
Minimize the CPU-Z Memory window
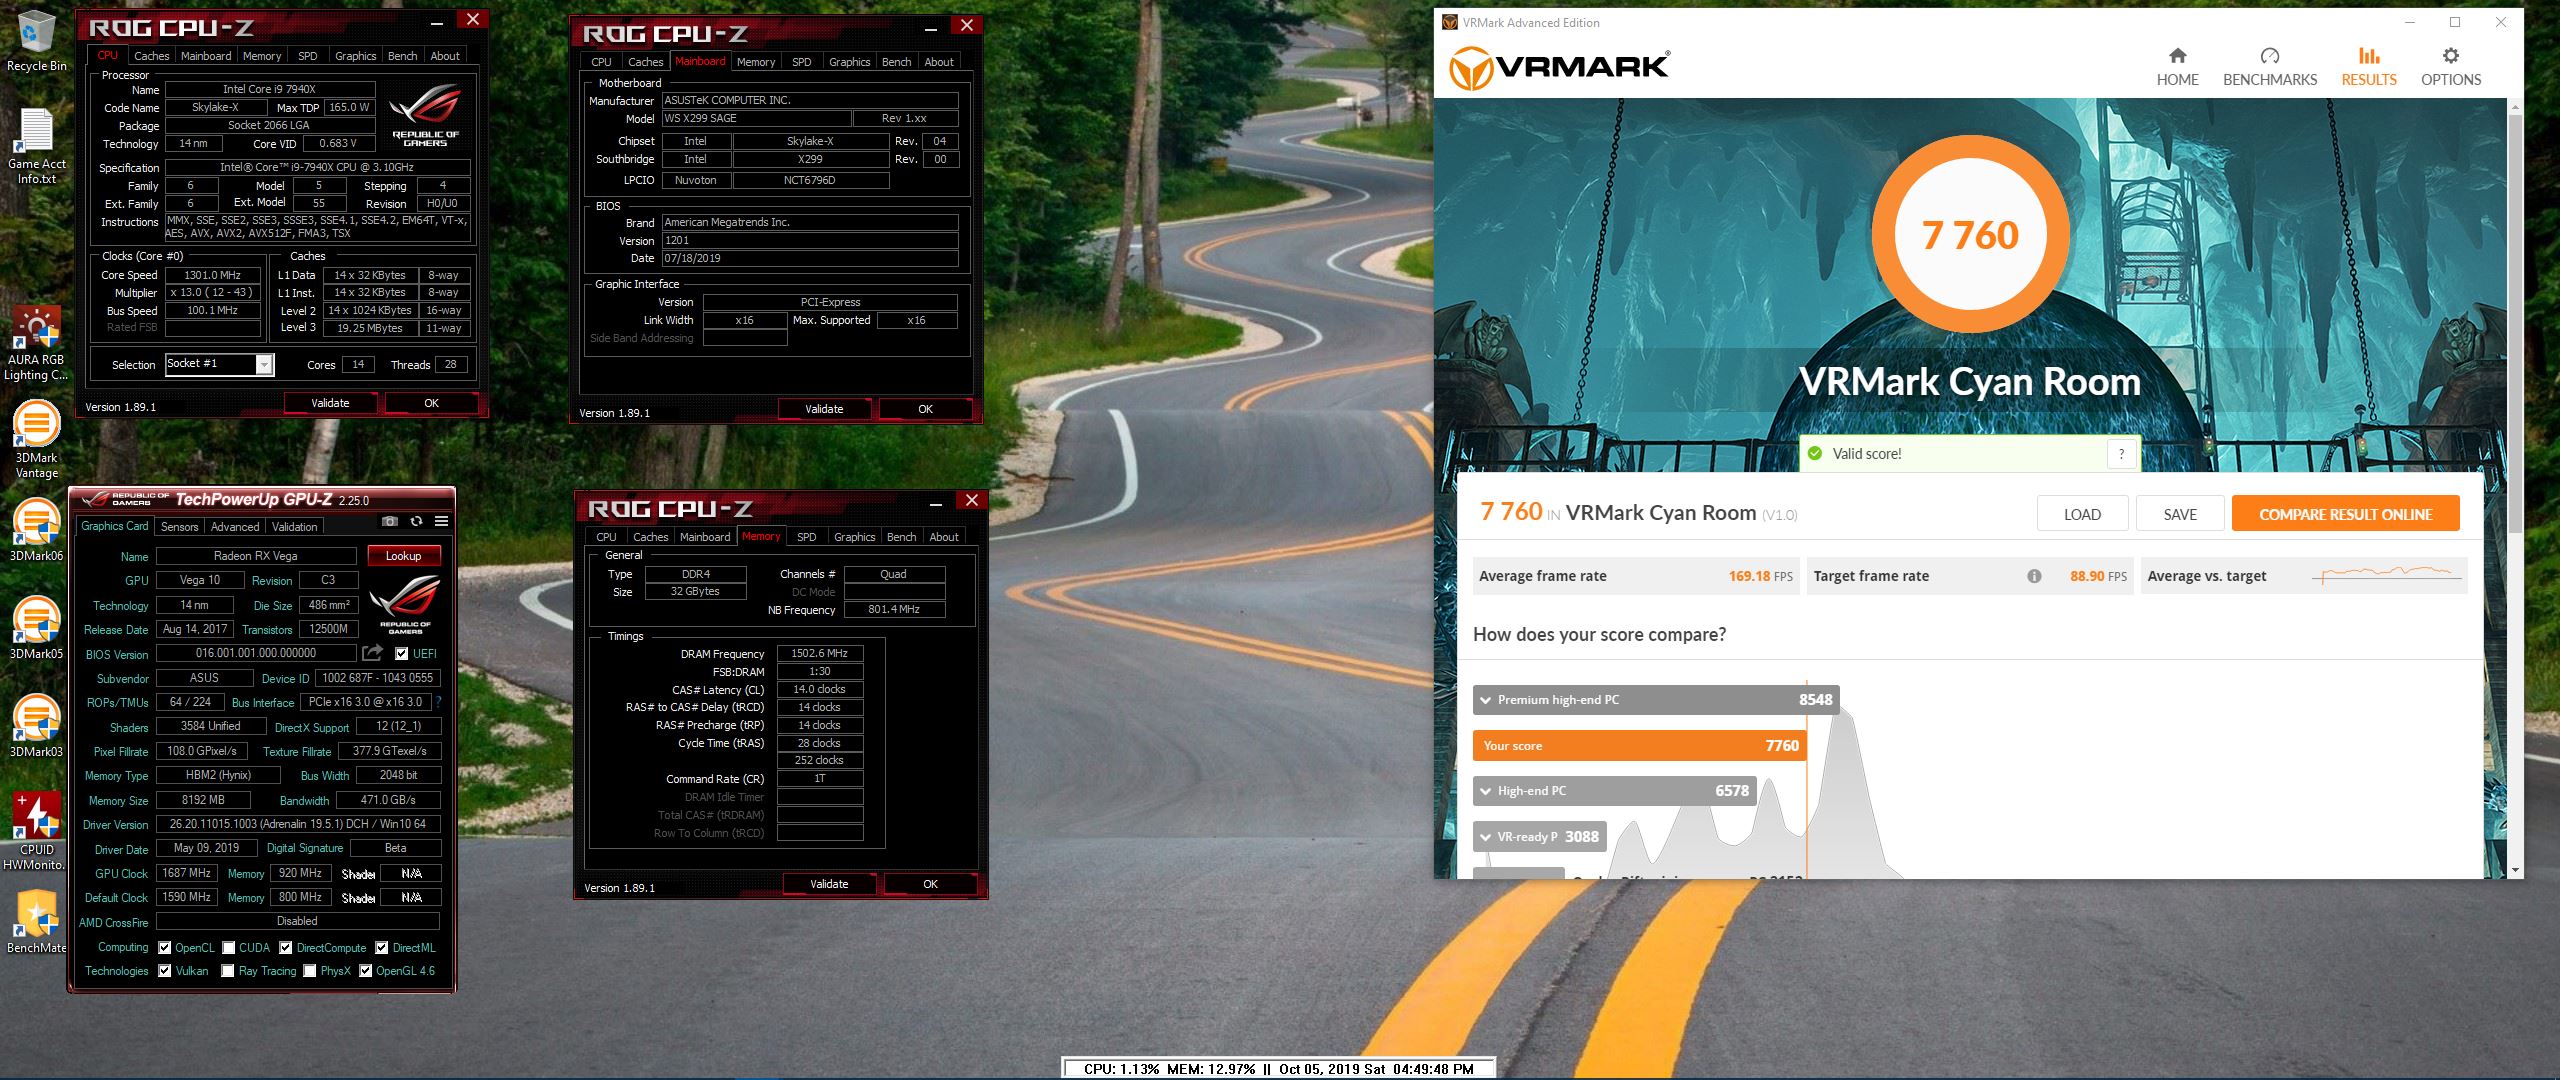[x=935, y=502]
